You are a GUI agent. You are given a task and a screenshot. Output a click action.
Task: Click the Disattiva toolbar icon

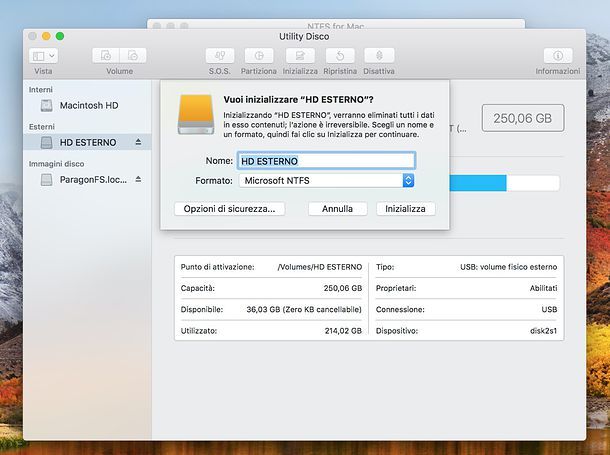tap(379, 56)
